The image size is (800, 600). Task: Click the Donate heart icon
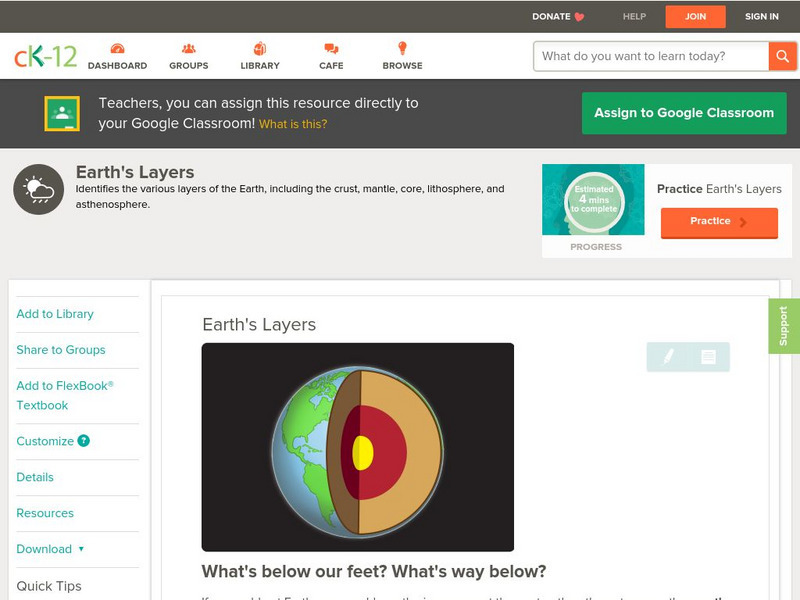point(579,17)
